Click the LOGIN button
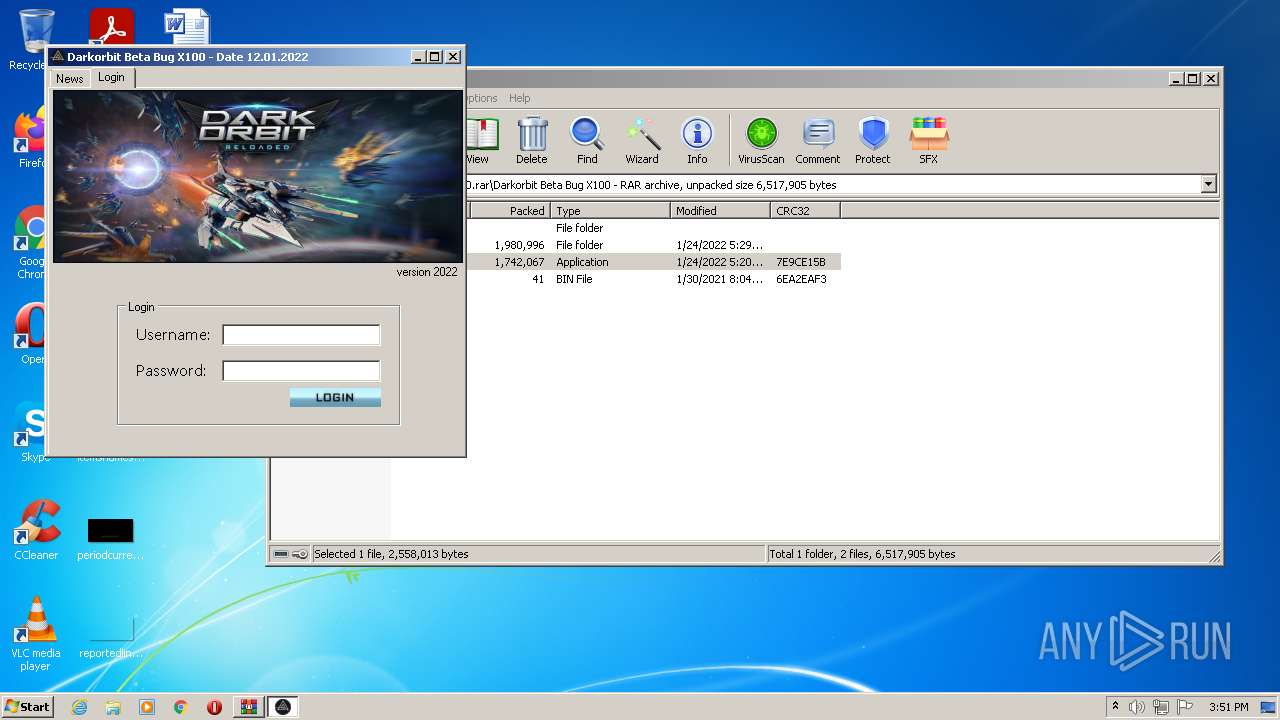 pyautogui.click(x=335, y=397)
